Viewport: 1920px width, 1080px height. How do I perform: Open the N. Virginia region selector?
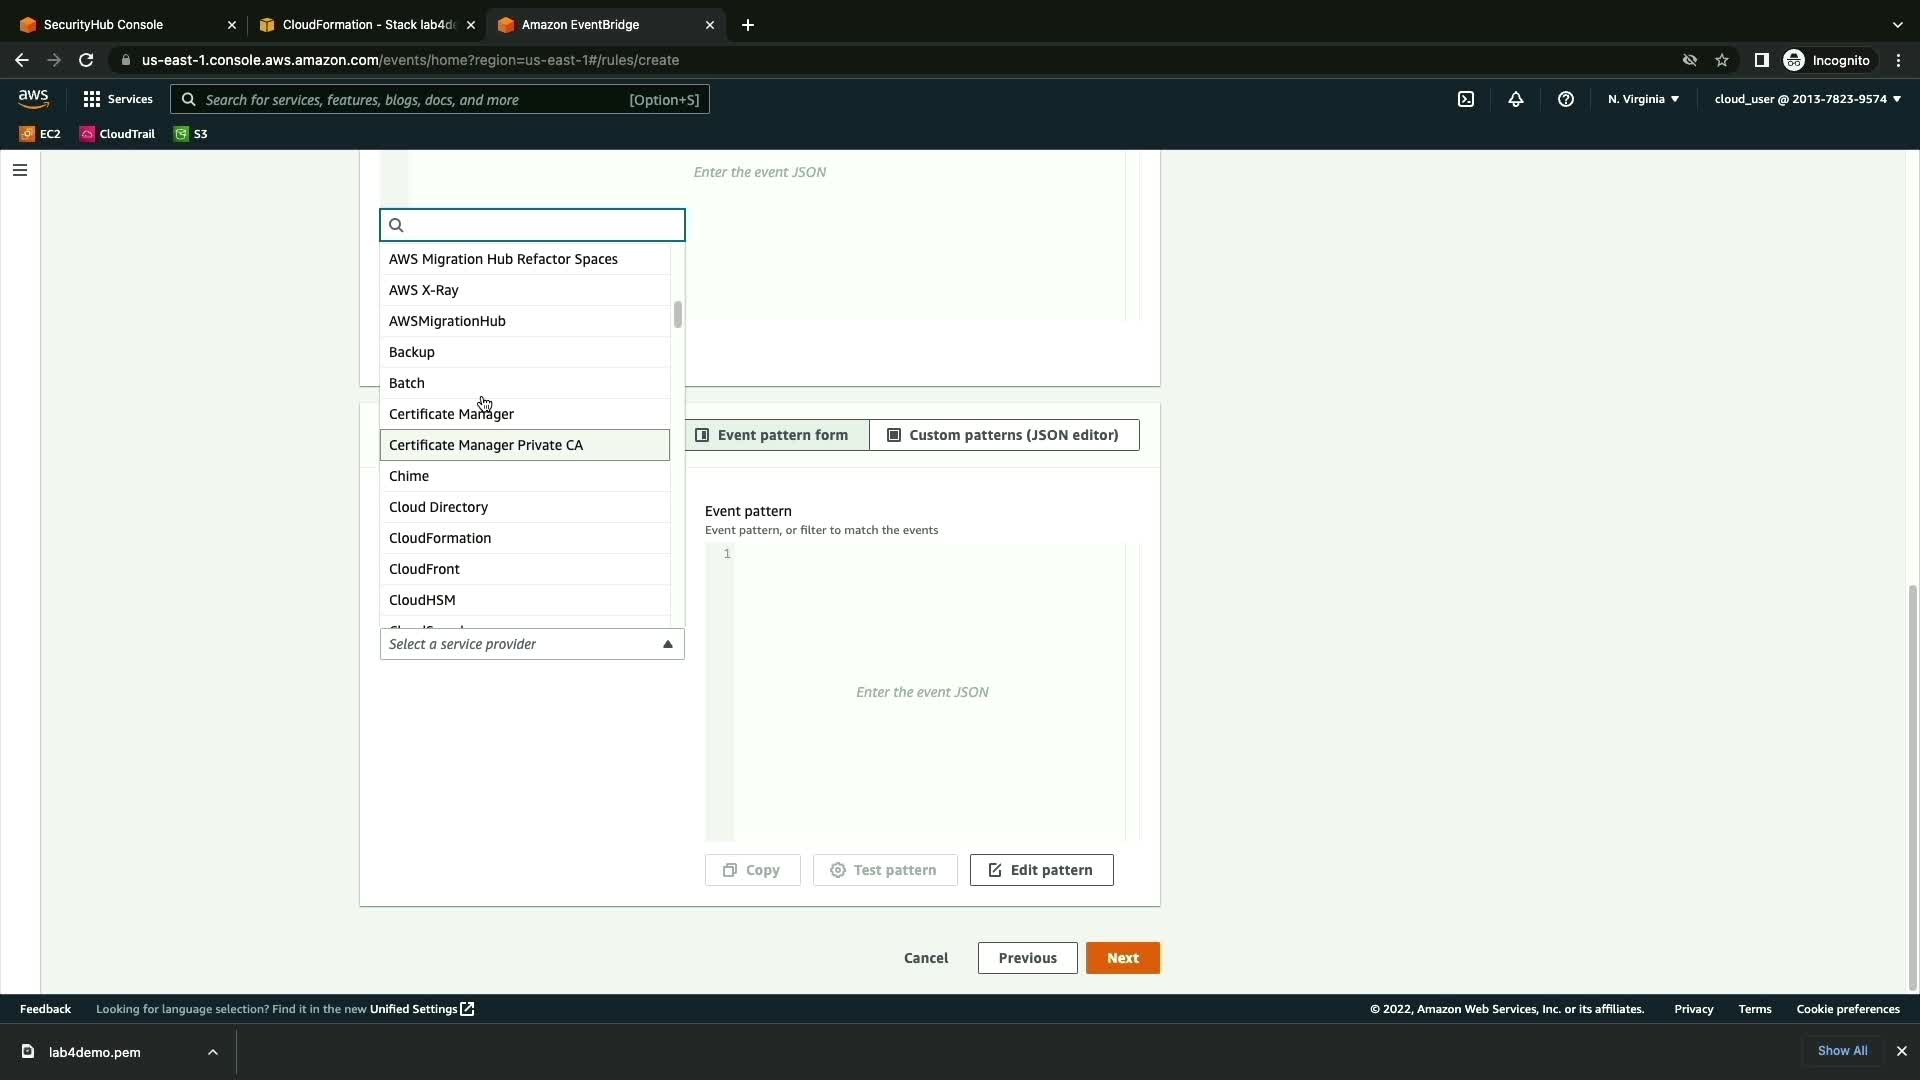click(1643, 99)
